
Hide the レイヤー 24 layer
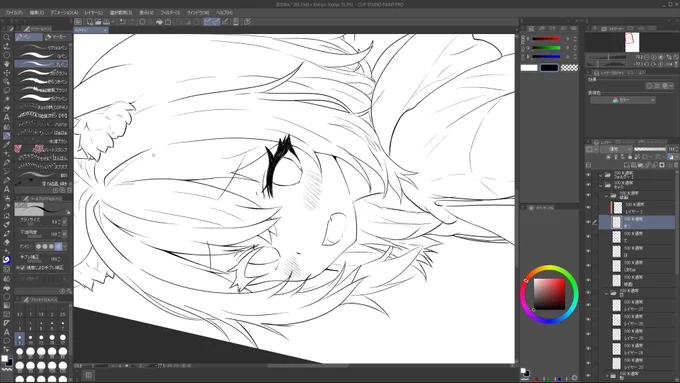[x=588, y=349]
